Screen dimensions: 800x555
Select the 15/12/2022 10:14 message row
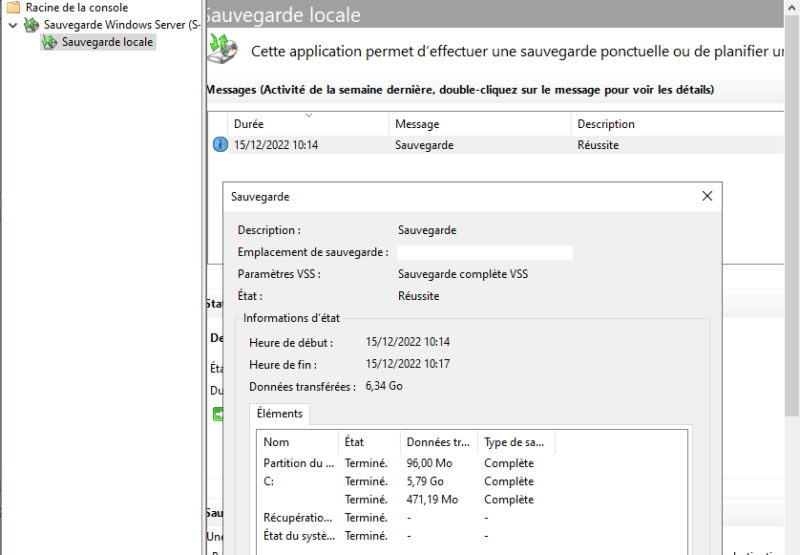pos(495,145)
